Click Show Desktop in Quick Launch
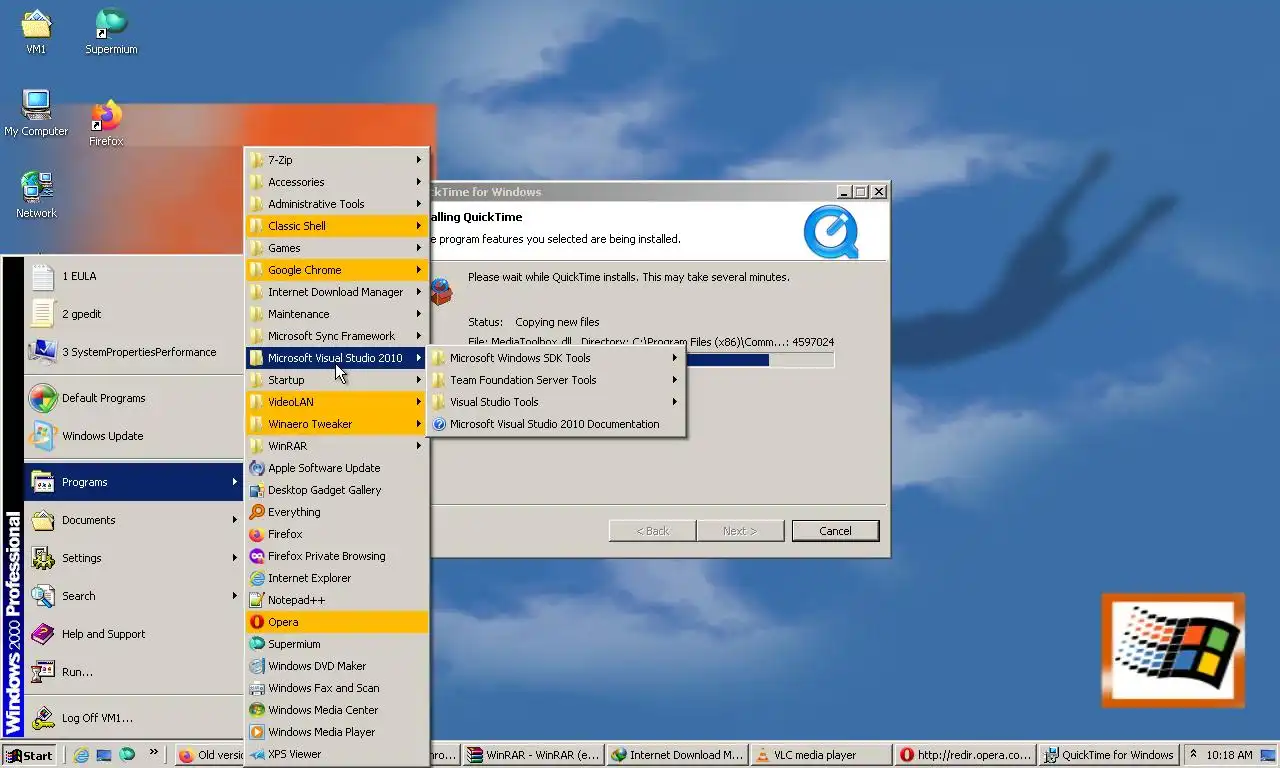 tap(104, 755)
